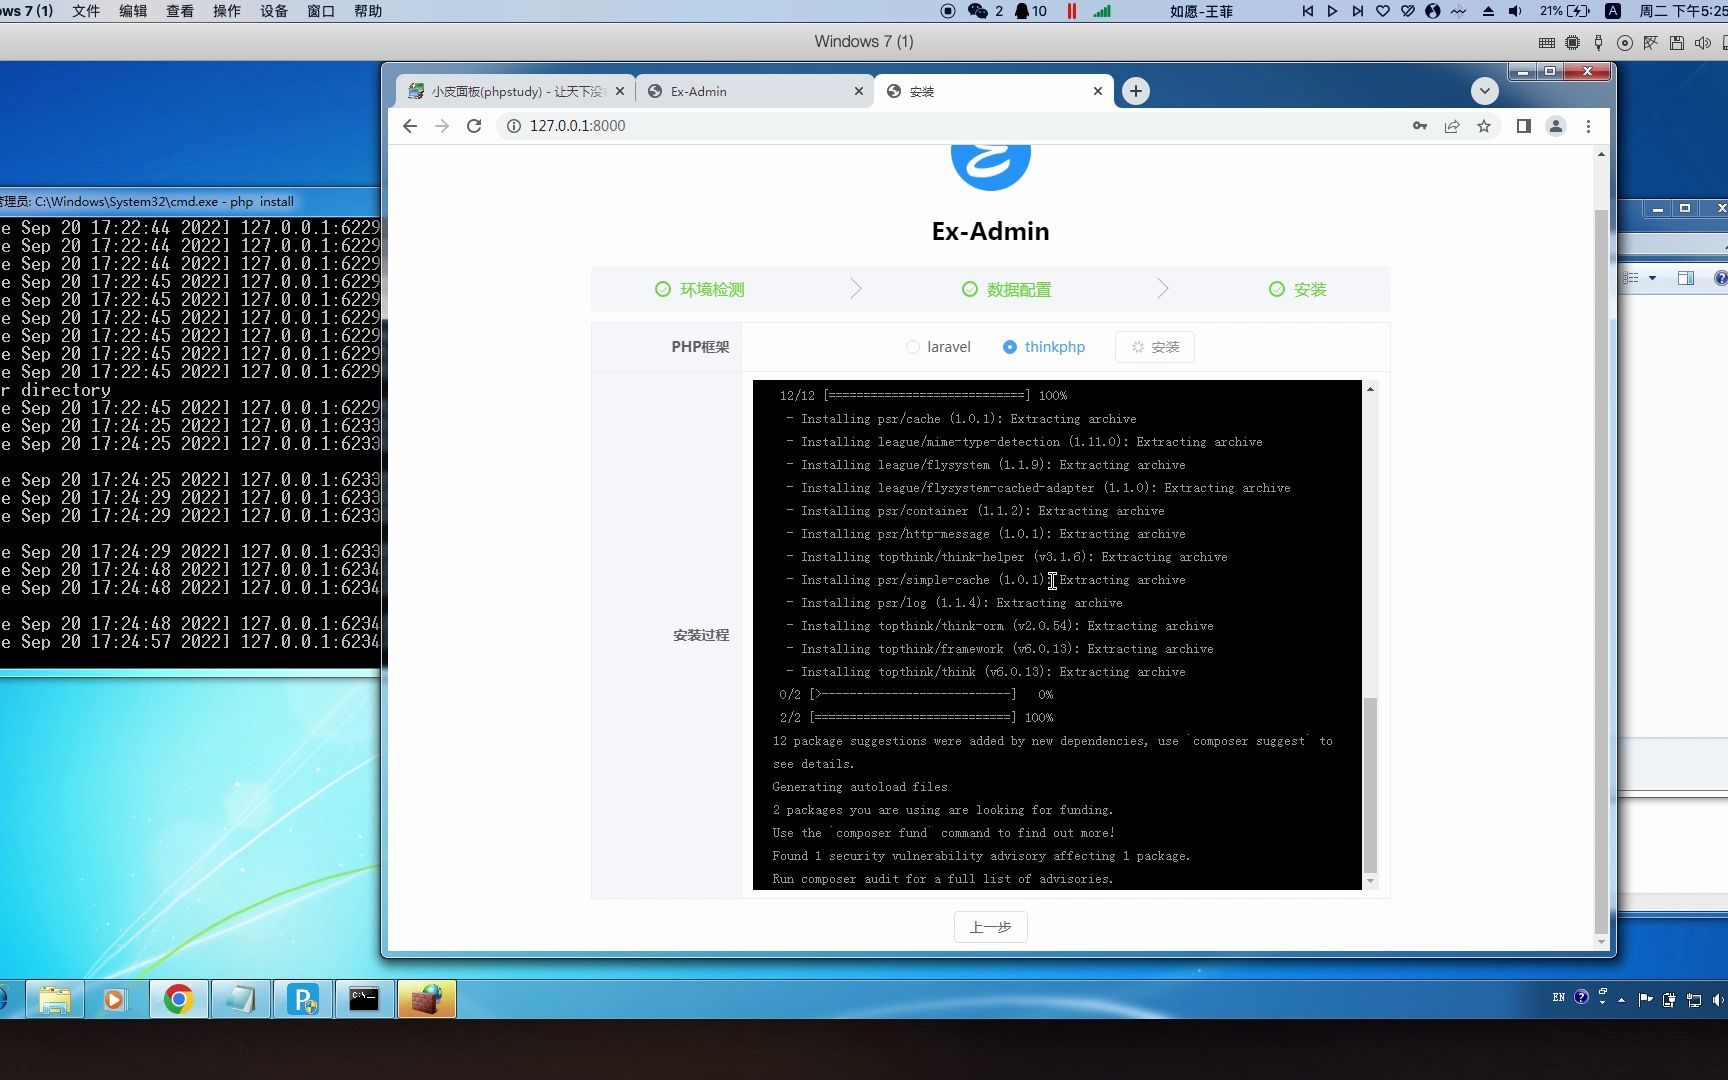This screenshot has height=1080, width=1728.
Task: Open the 编辑 menu
Action: (x=133, y=11)
